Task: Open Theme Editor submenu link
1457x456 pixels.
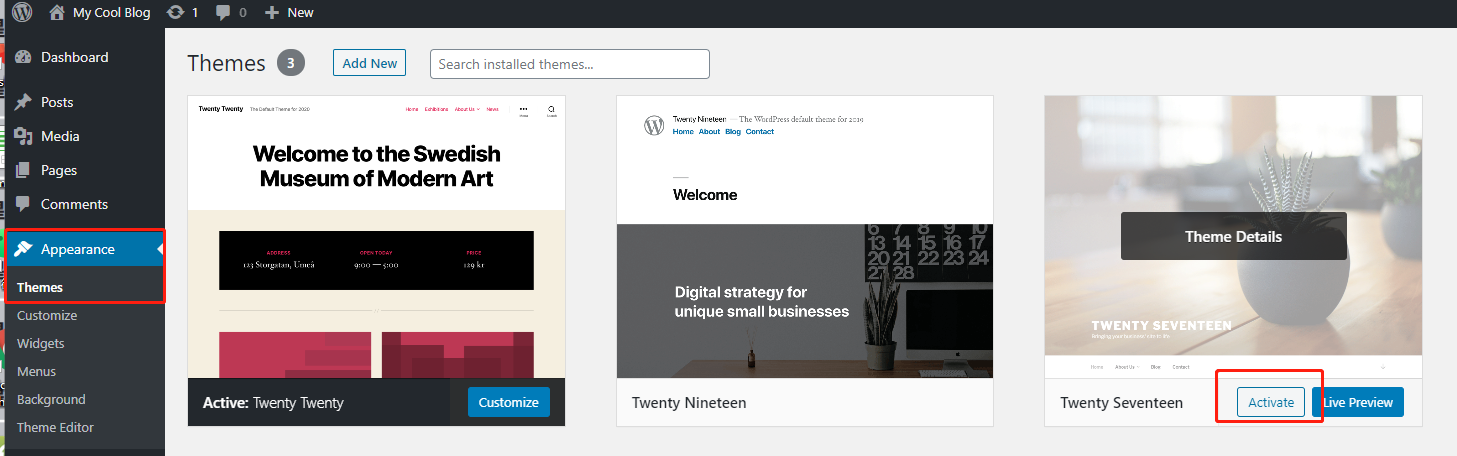Action: pos(55,427)
